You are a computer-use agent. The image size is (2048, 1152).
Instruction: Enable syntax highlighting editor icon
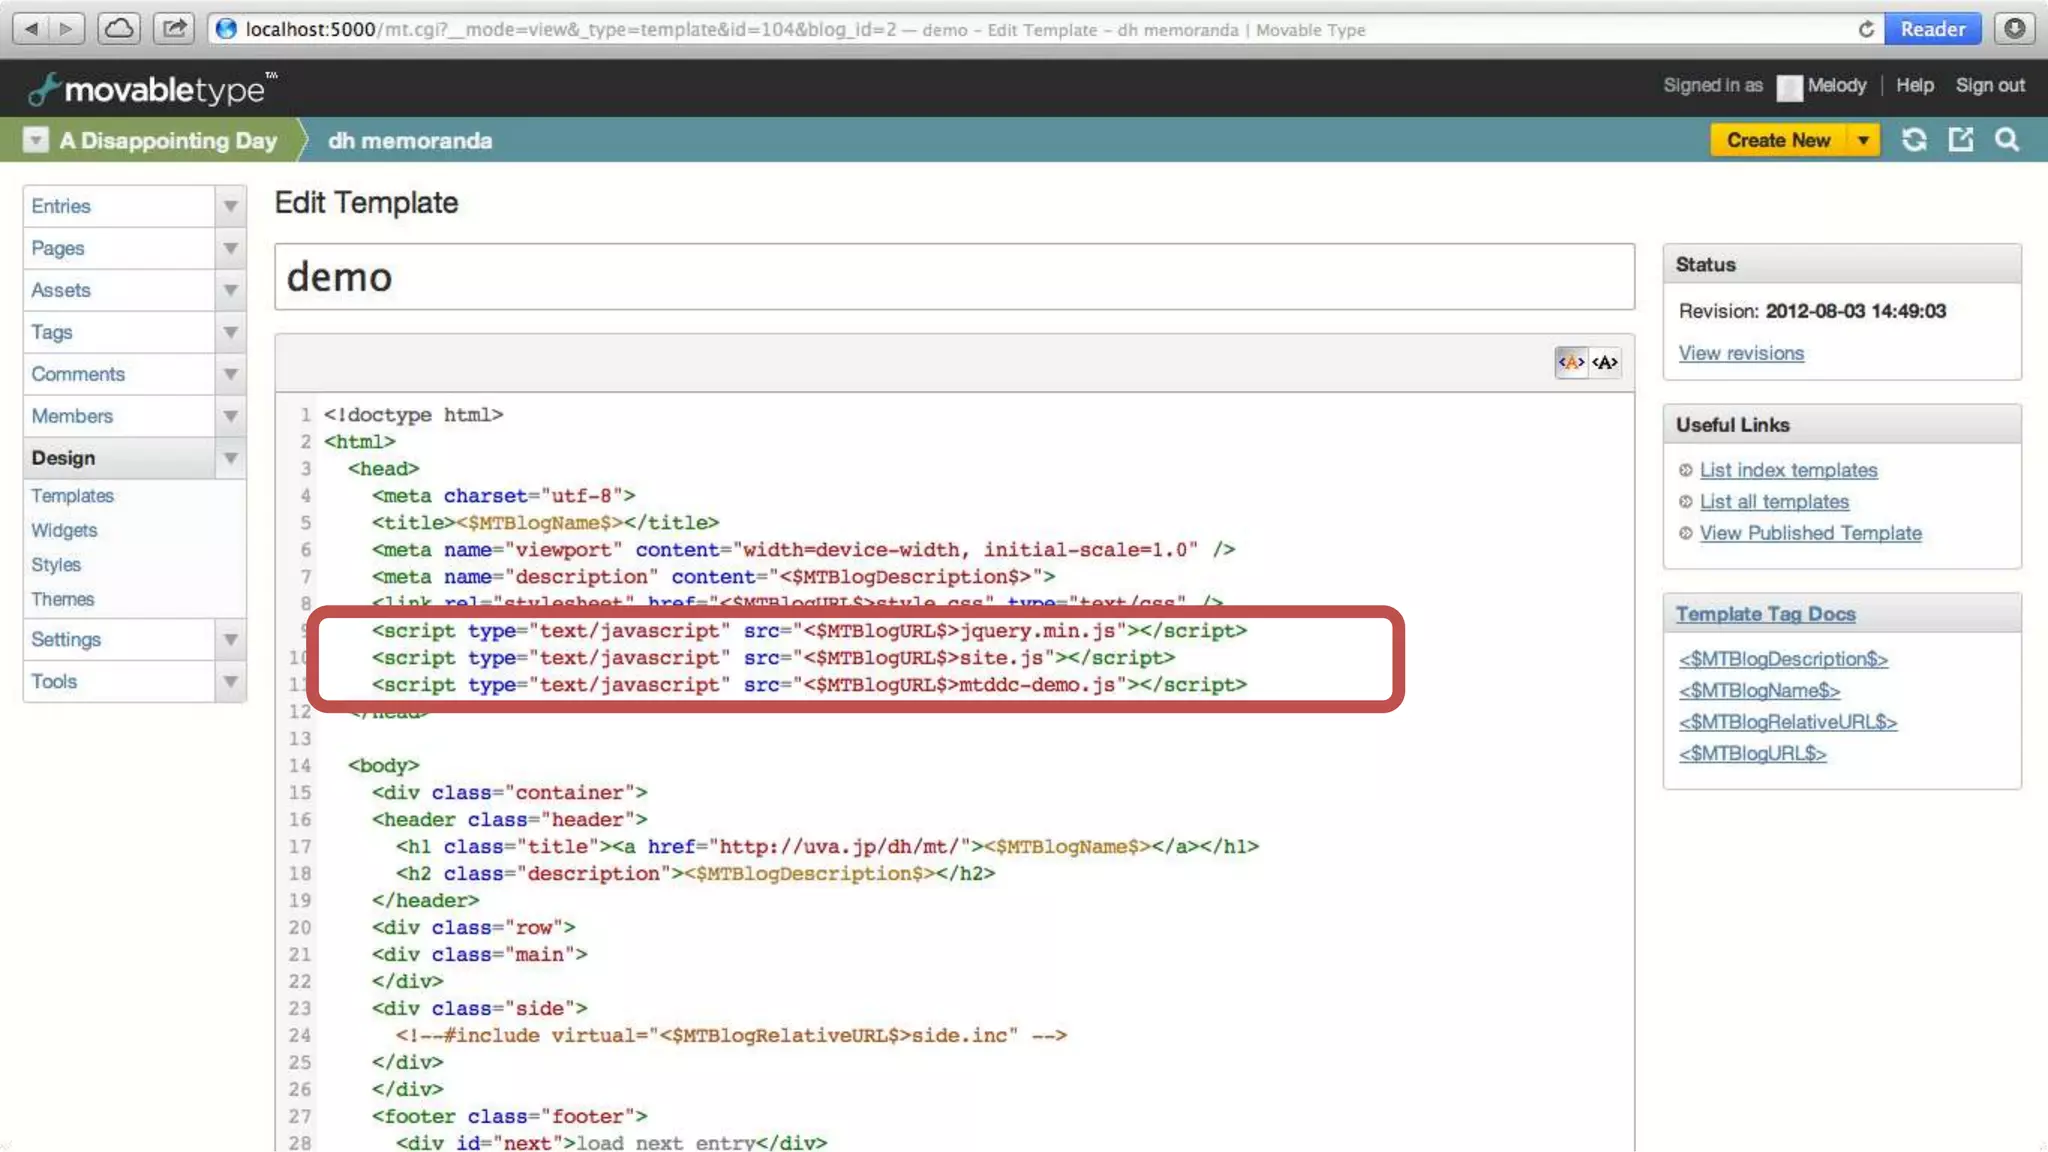click(x=1571, y=362)
